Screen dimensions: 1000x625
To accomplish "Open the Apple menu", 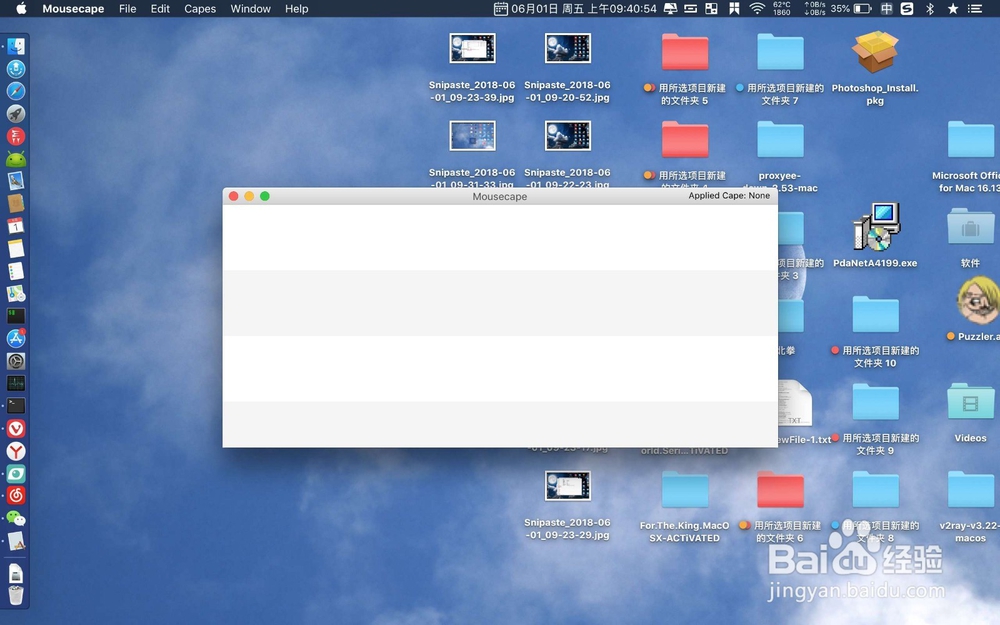I will (21, 8).
